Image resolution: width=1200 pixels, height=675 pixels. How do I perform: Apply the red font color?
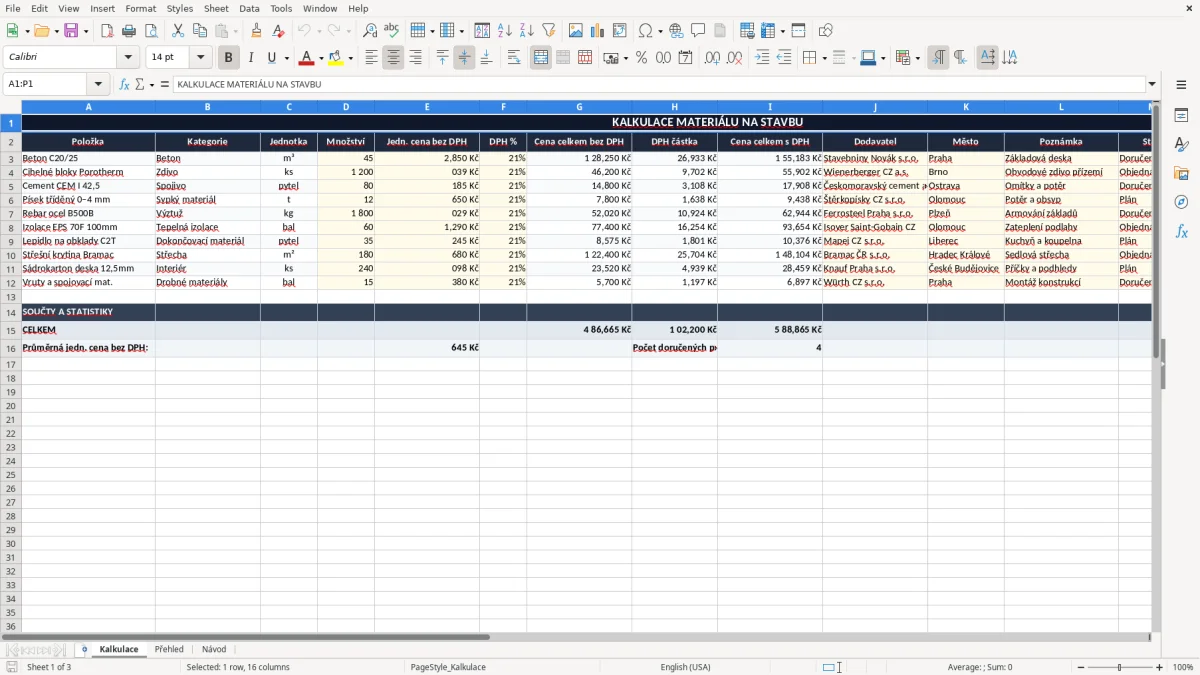[x=307, y=58]
